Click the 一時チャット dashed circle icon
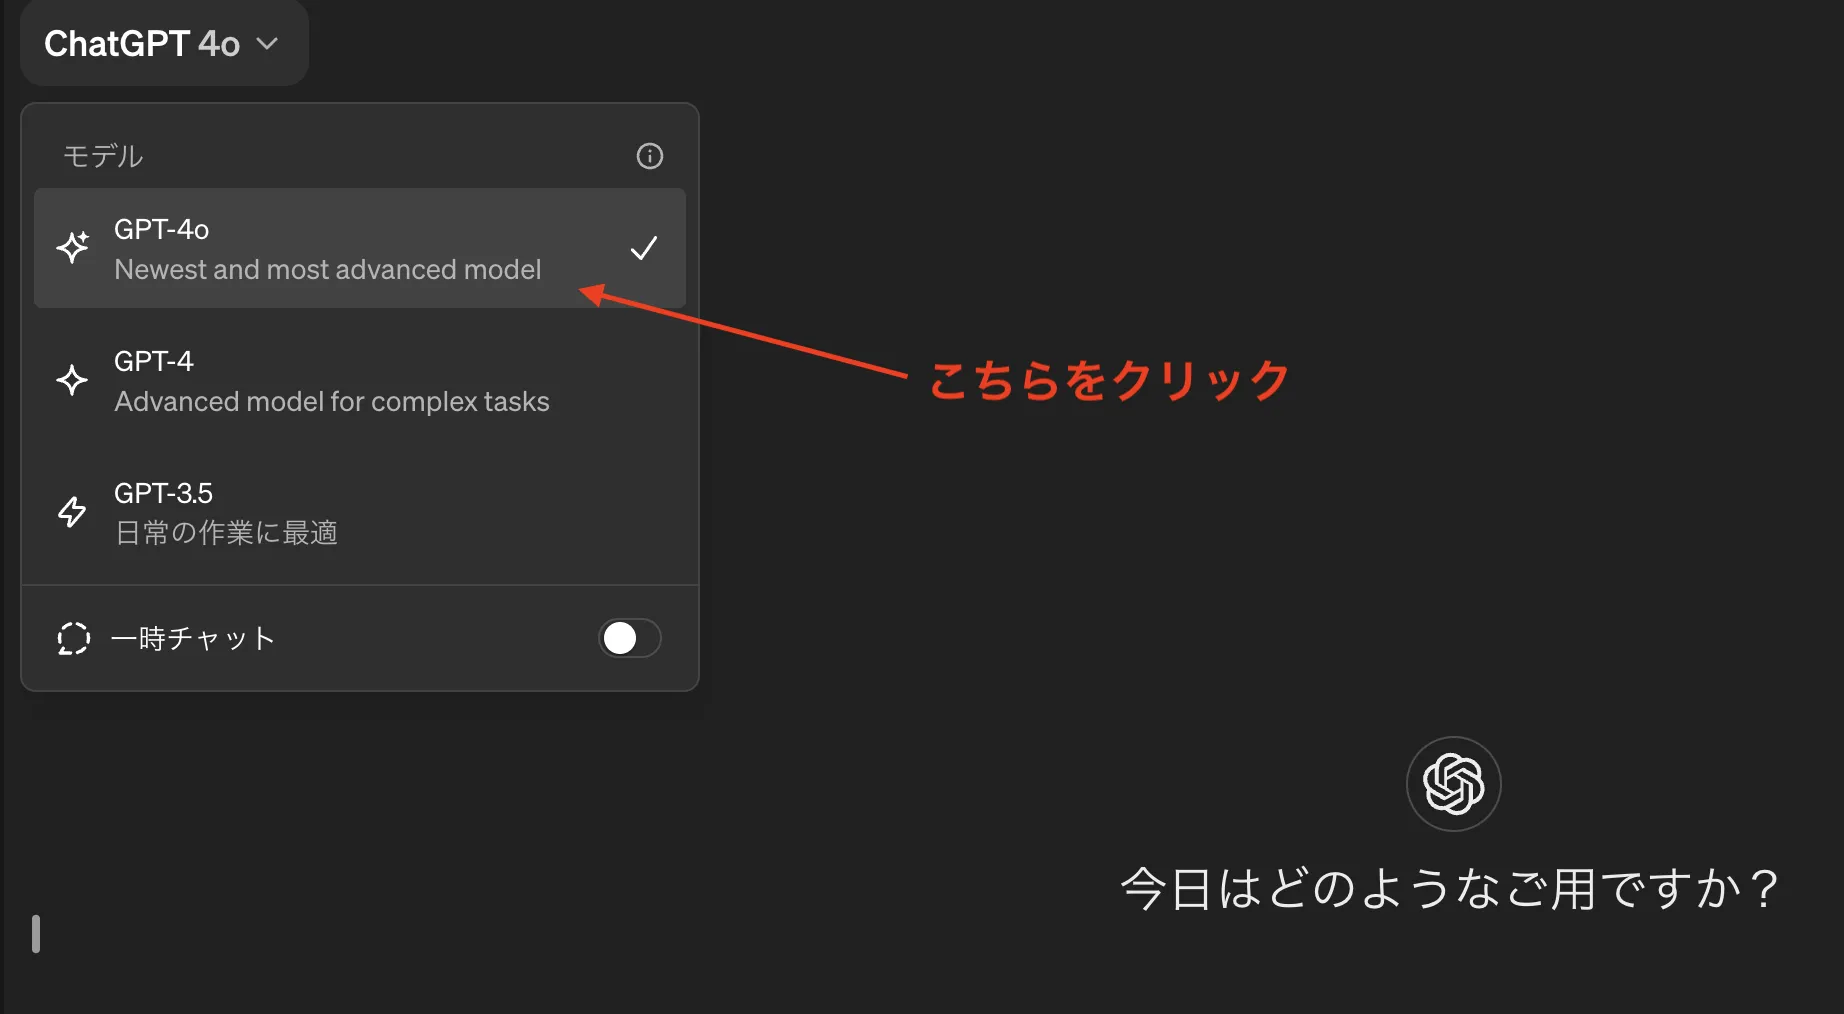Viewport: 1844px width, 1014px height. coord(72,638)
